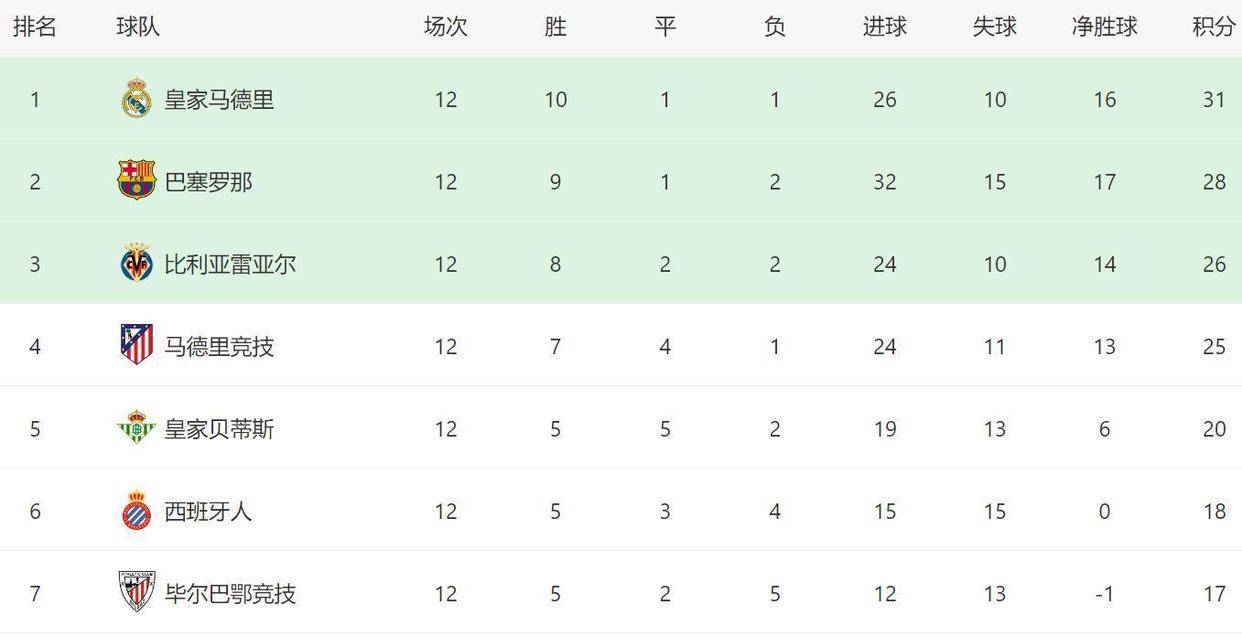Click the Atlético Madrid club crest

pos(136,346)
